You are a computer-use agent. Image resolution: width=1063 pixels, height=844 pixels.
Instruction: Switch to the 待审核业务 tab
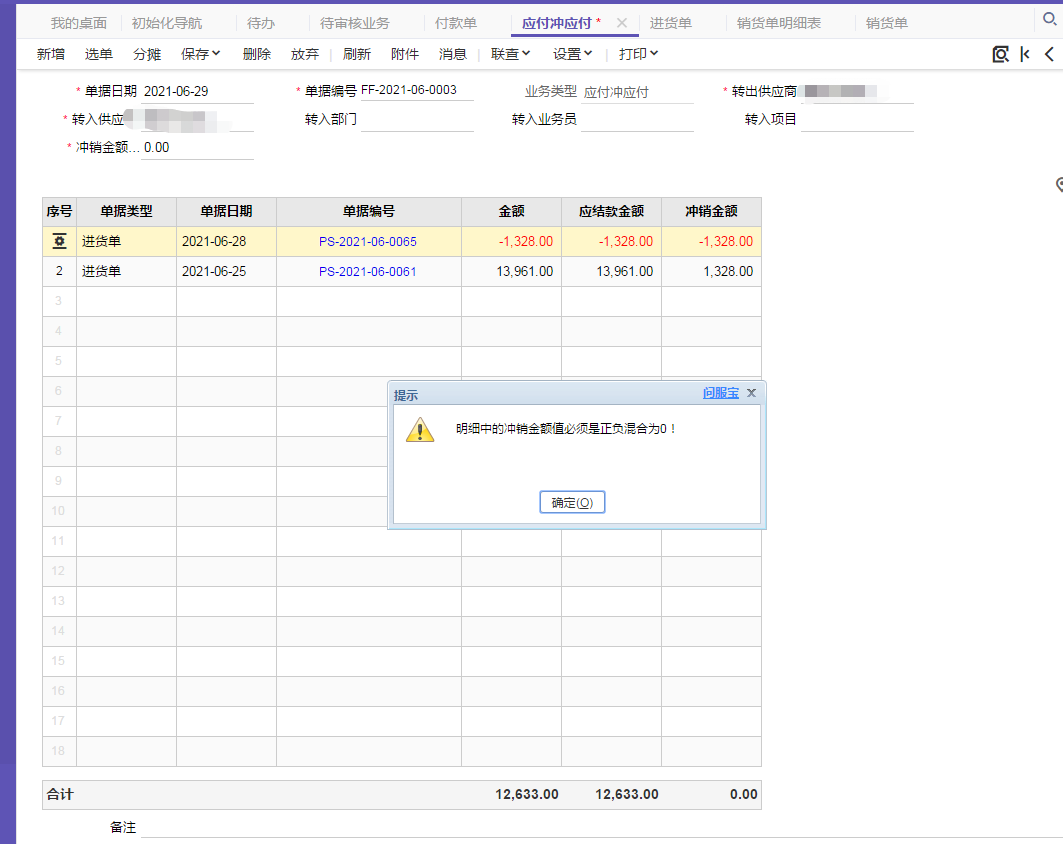click(x=355, y=23)
